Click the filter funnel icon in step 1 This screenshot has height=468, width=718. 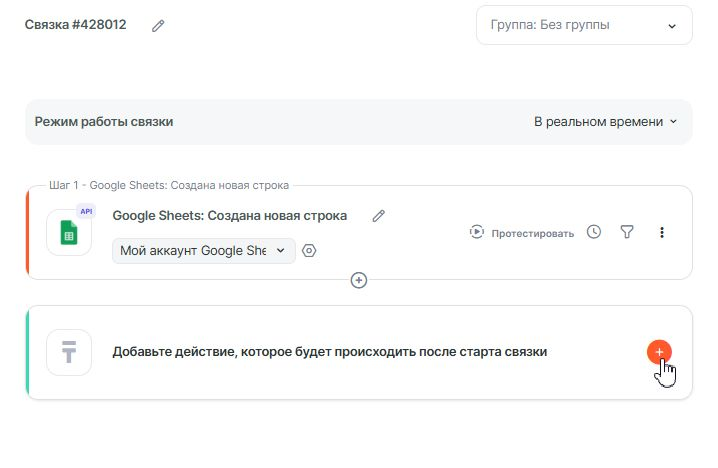pyautogui.click(x=627, y=232)
